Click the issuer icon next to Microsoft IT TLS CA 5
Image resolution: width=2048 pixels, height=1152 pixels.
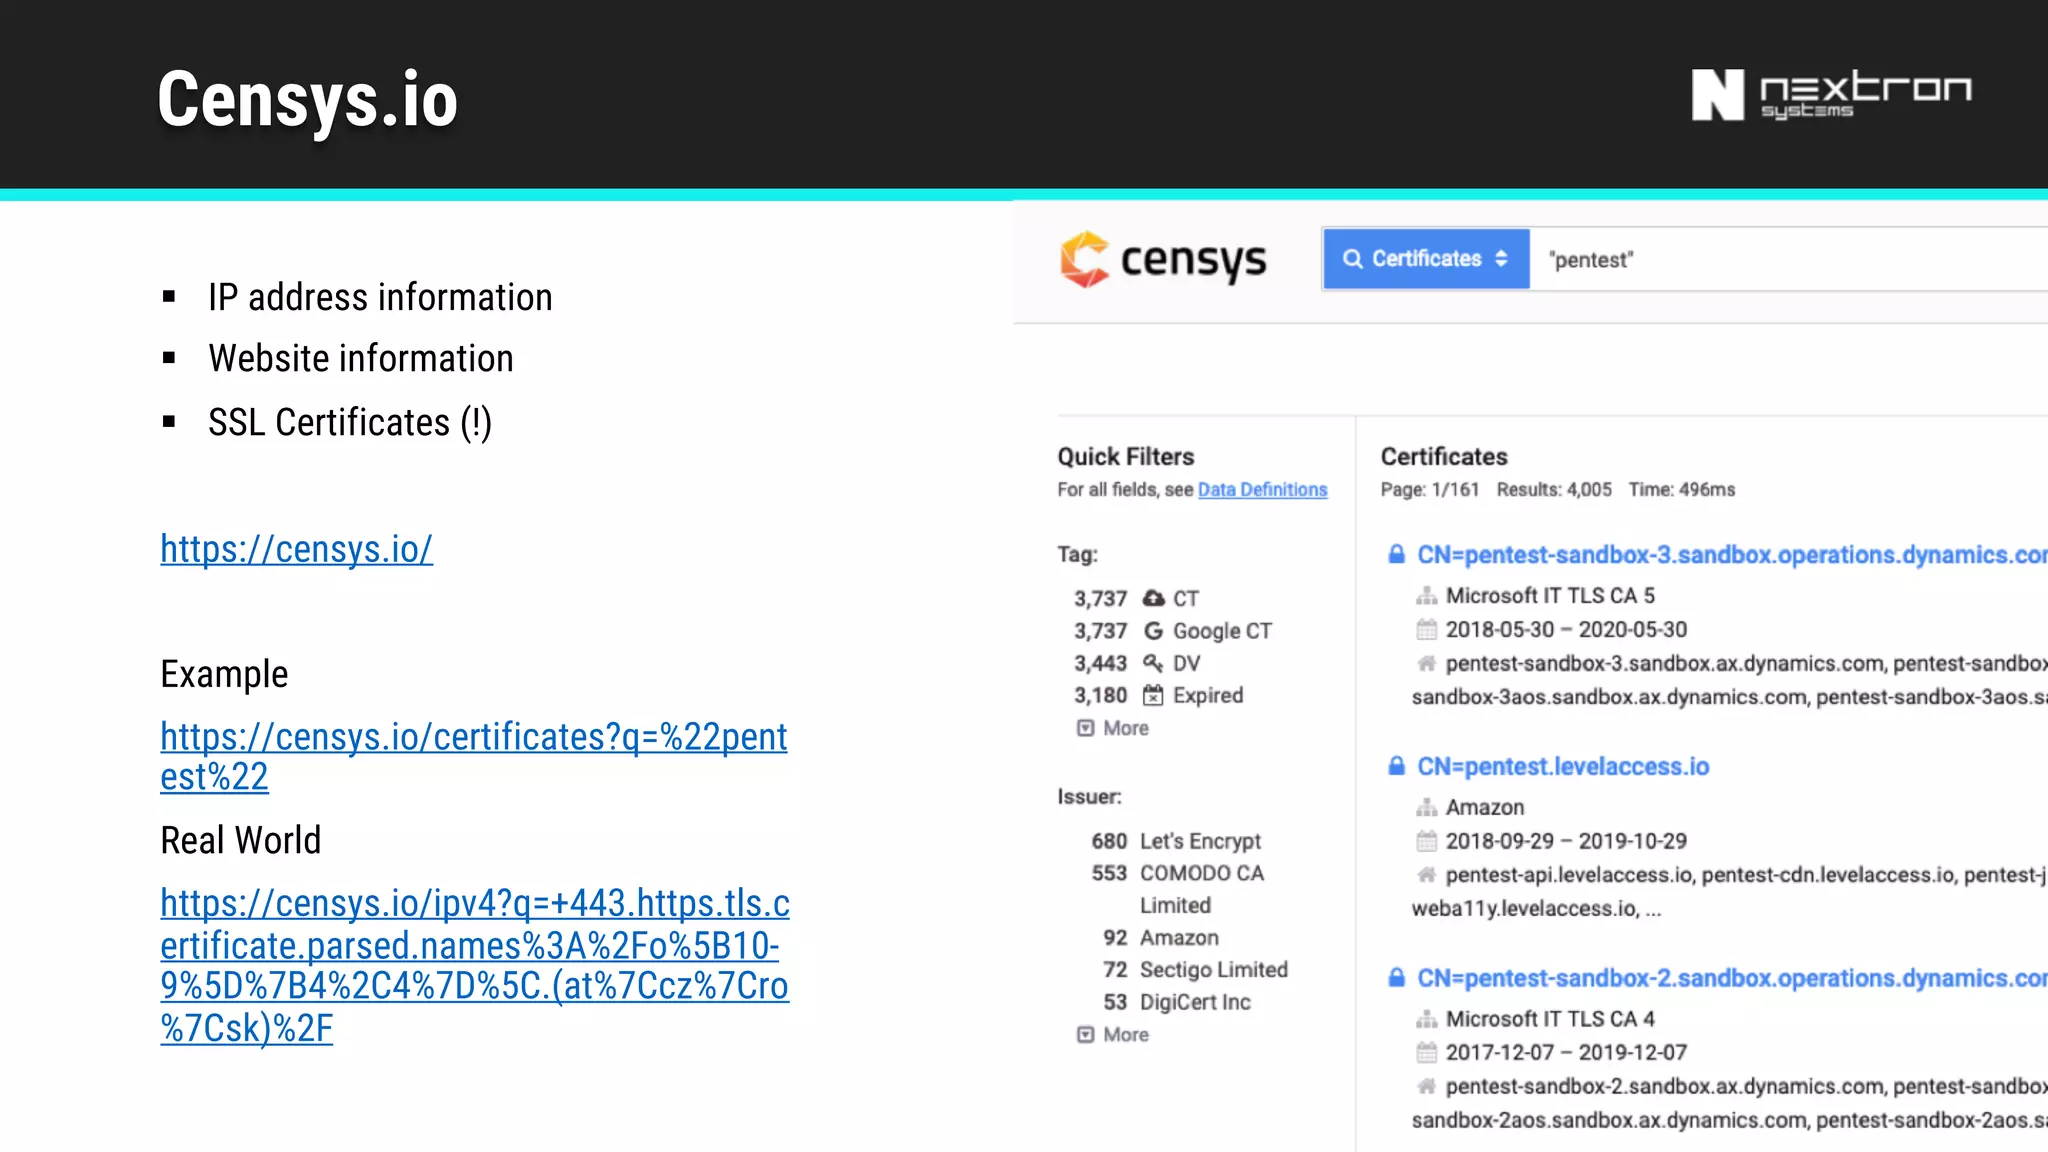click(1426, 596)
